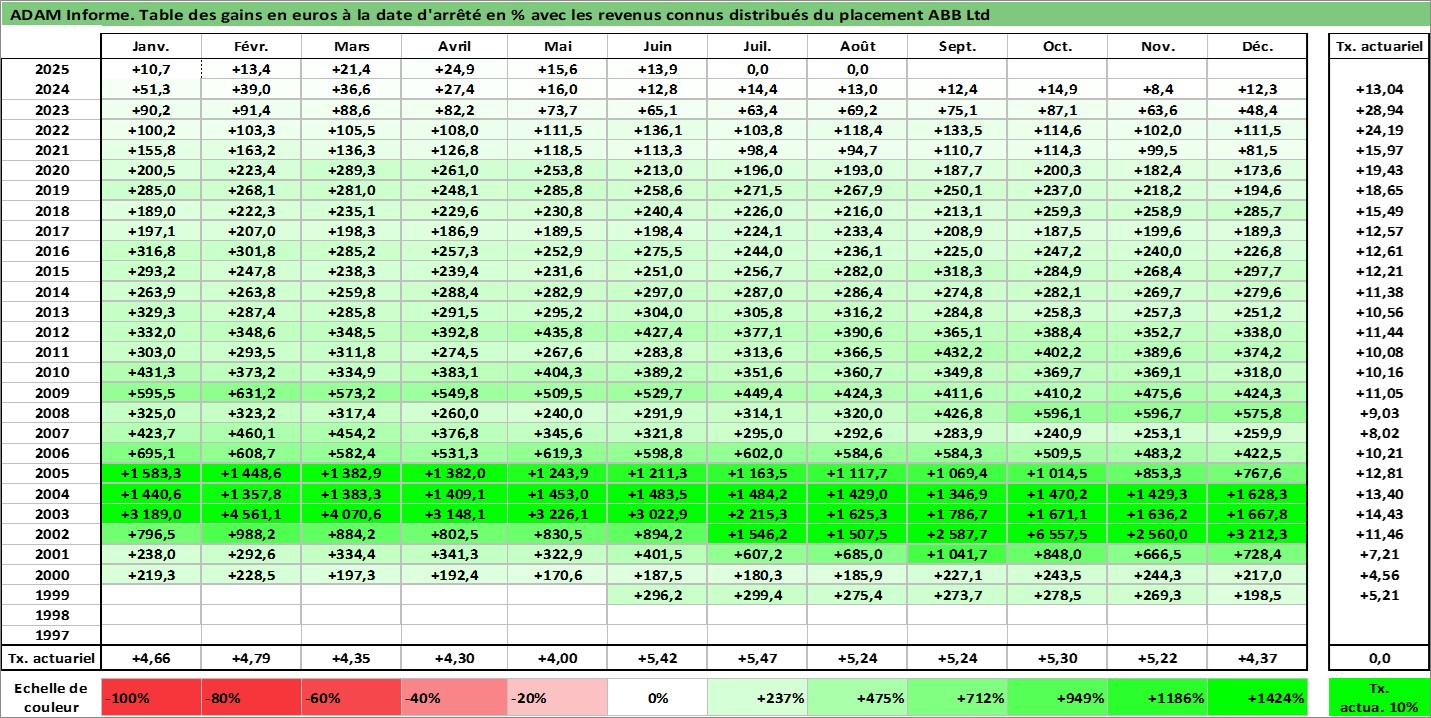Click the Tx. actuariel column header at right
The image size is (1431, 718).
click(1379, 47)
